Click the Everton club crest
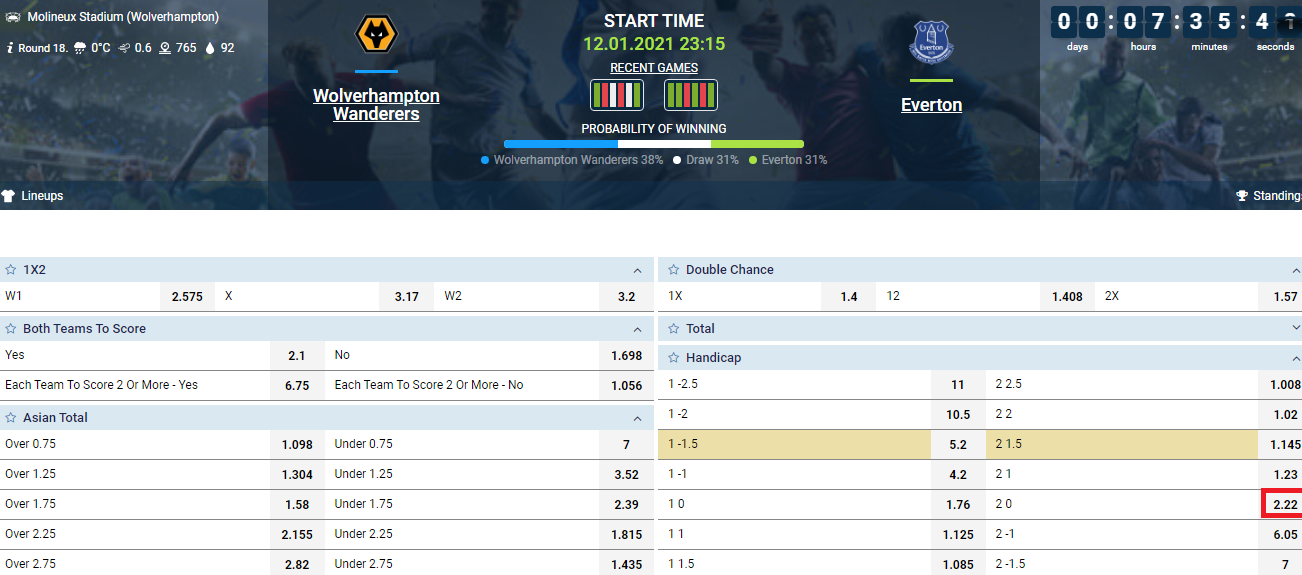 pyautogui.click(x=931, y=42)
